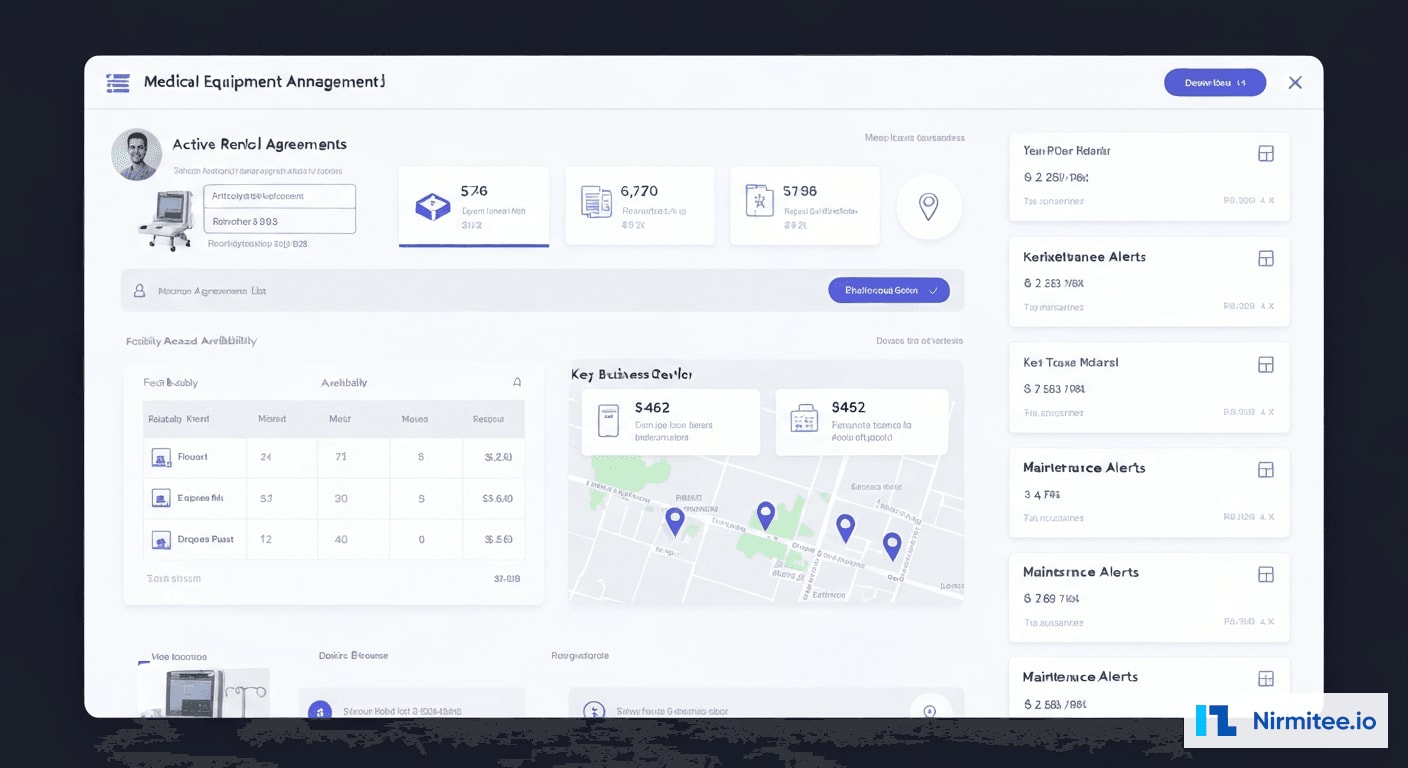
Task: Click the bell icon in the Availability panel
Action: click(x=516, y=382)
